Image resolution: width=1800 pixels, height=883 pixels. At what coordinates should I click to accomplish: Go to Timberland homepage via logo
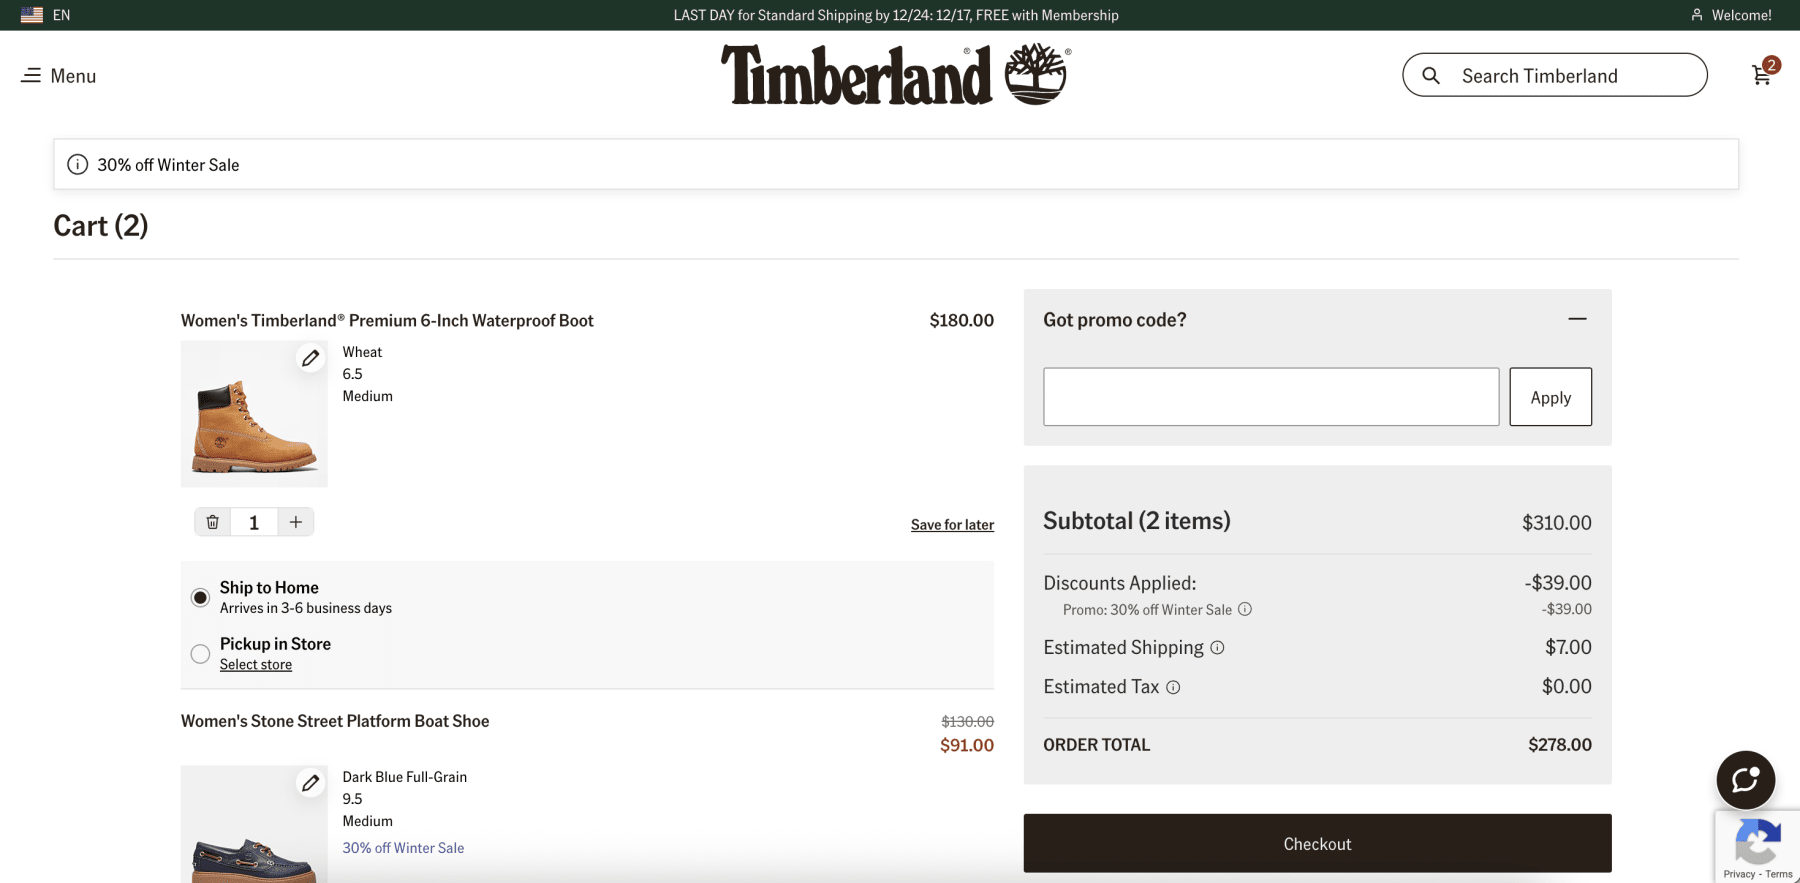pyautogui.click(x=896, y=74)
